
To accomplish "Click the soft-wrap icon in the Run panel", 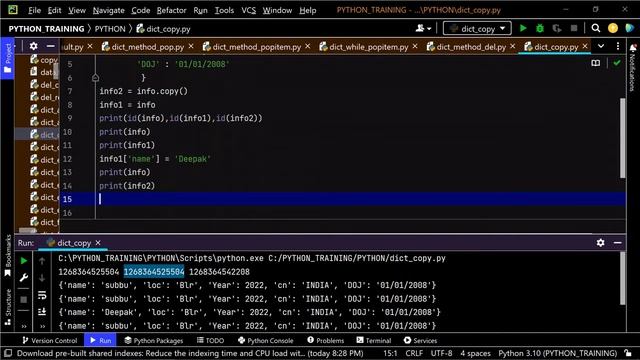I will tap(42, 295).
